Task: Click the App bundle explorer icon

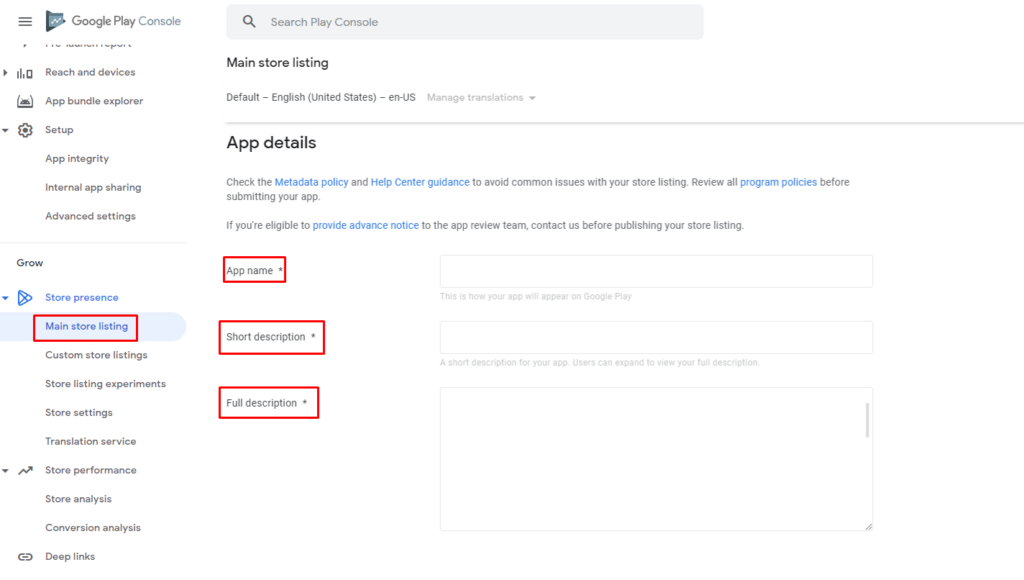Action: (x=25, y=101)
